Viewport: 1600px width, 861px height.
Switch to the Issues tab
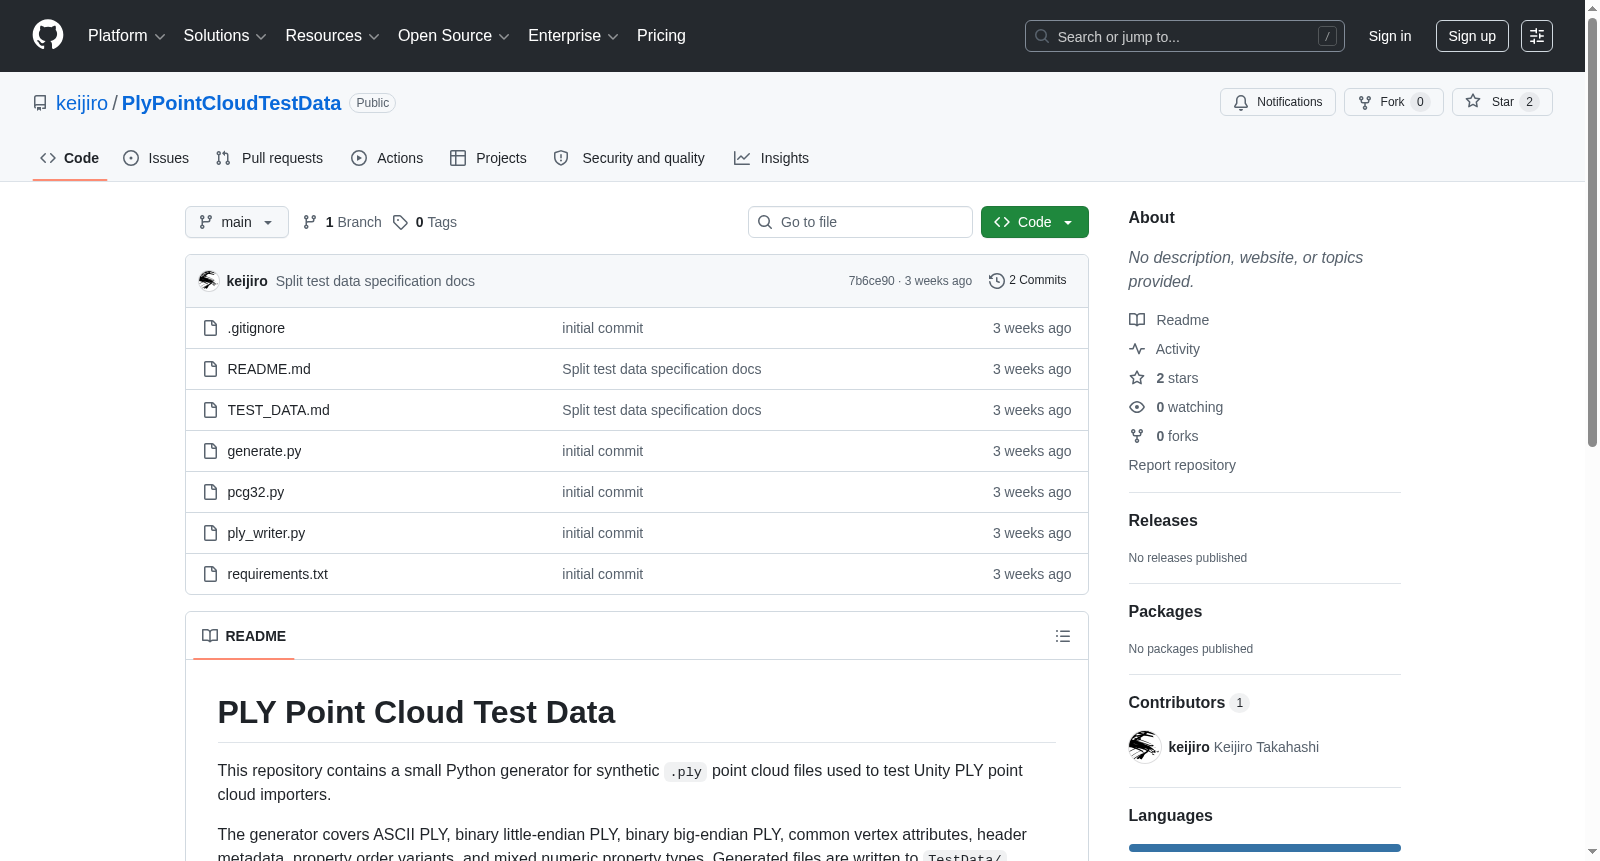point(156,158)
